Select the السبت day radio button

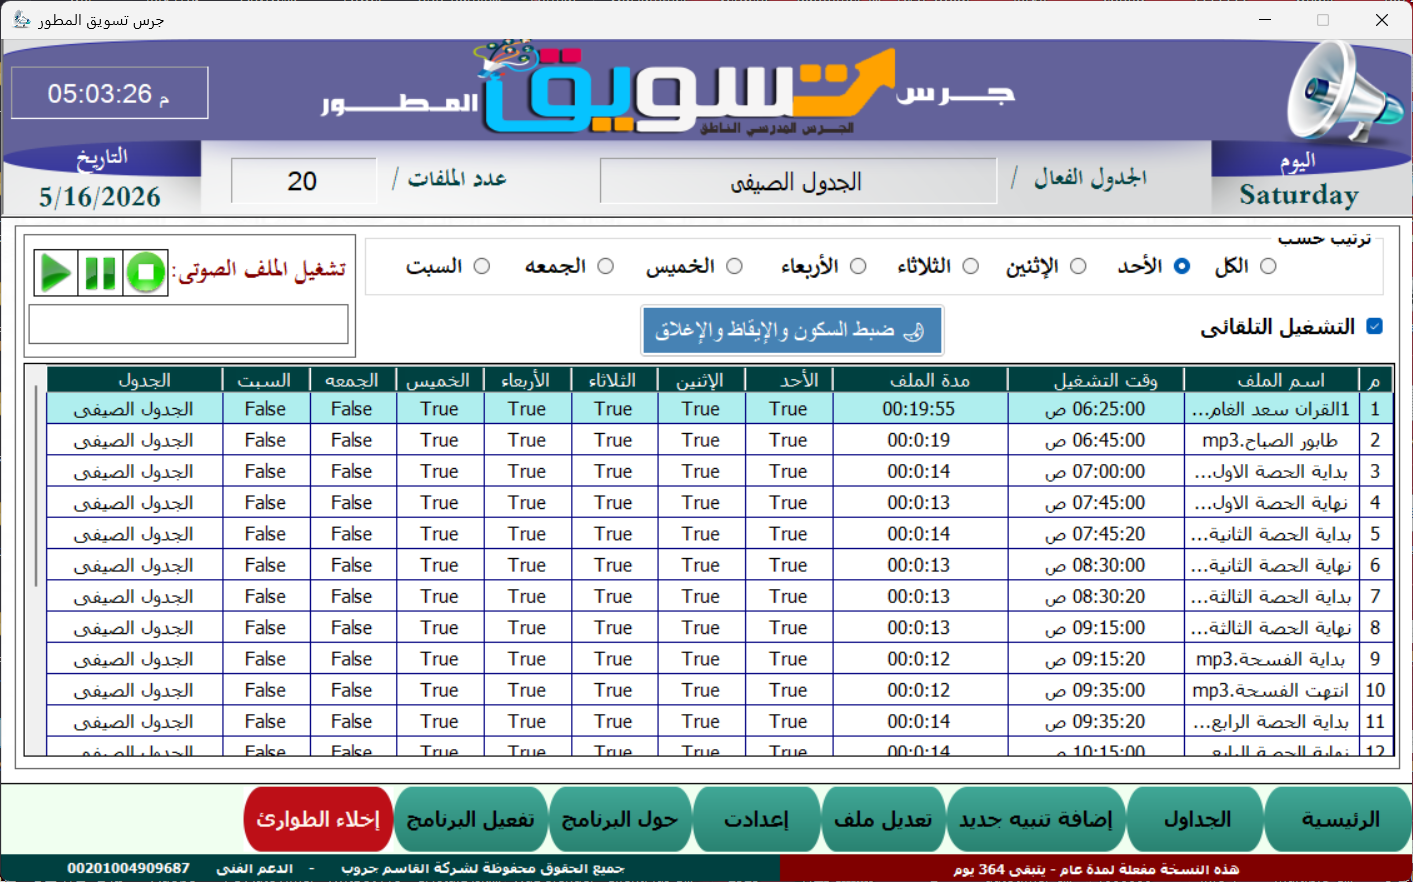tap(482, 266)
